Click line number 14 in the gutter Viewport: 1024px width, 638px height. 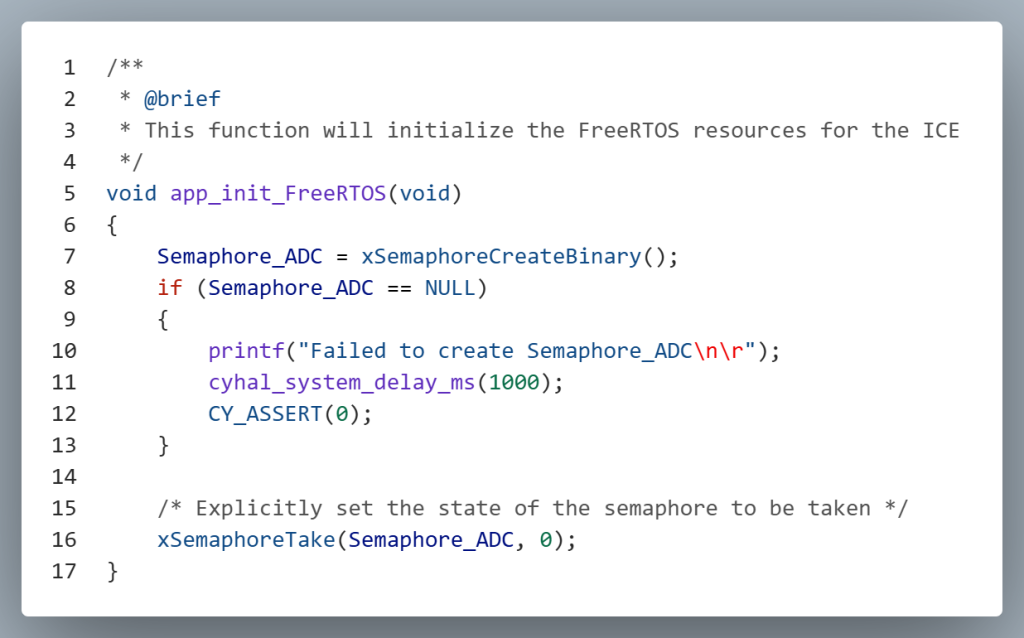(x=63, y=477)
